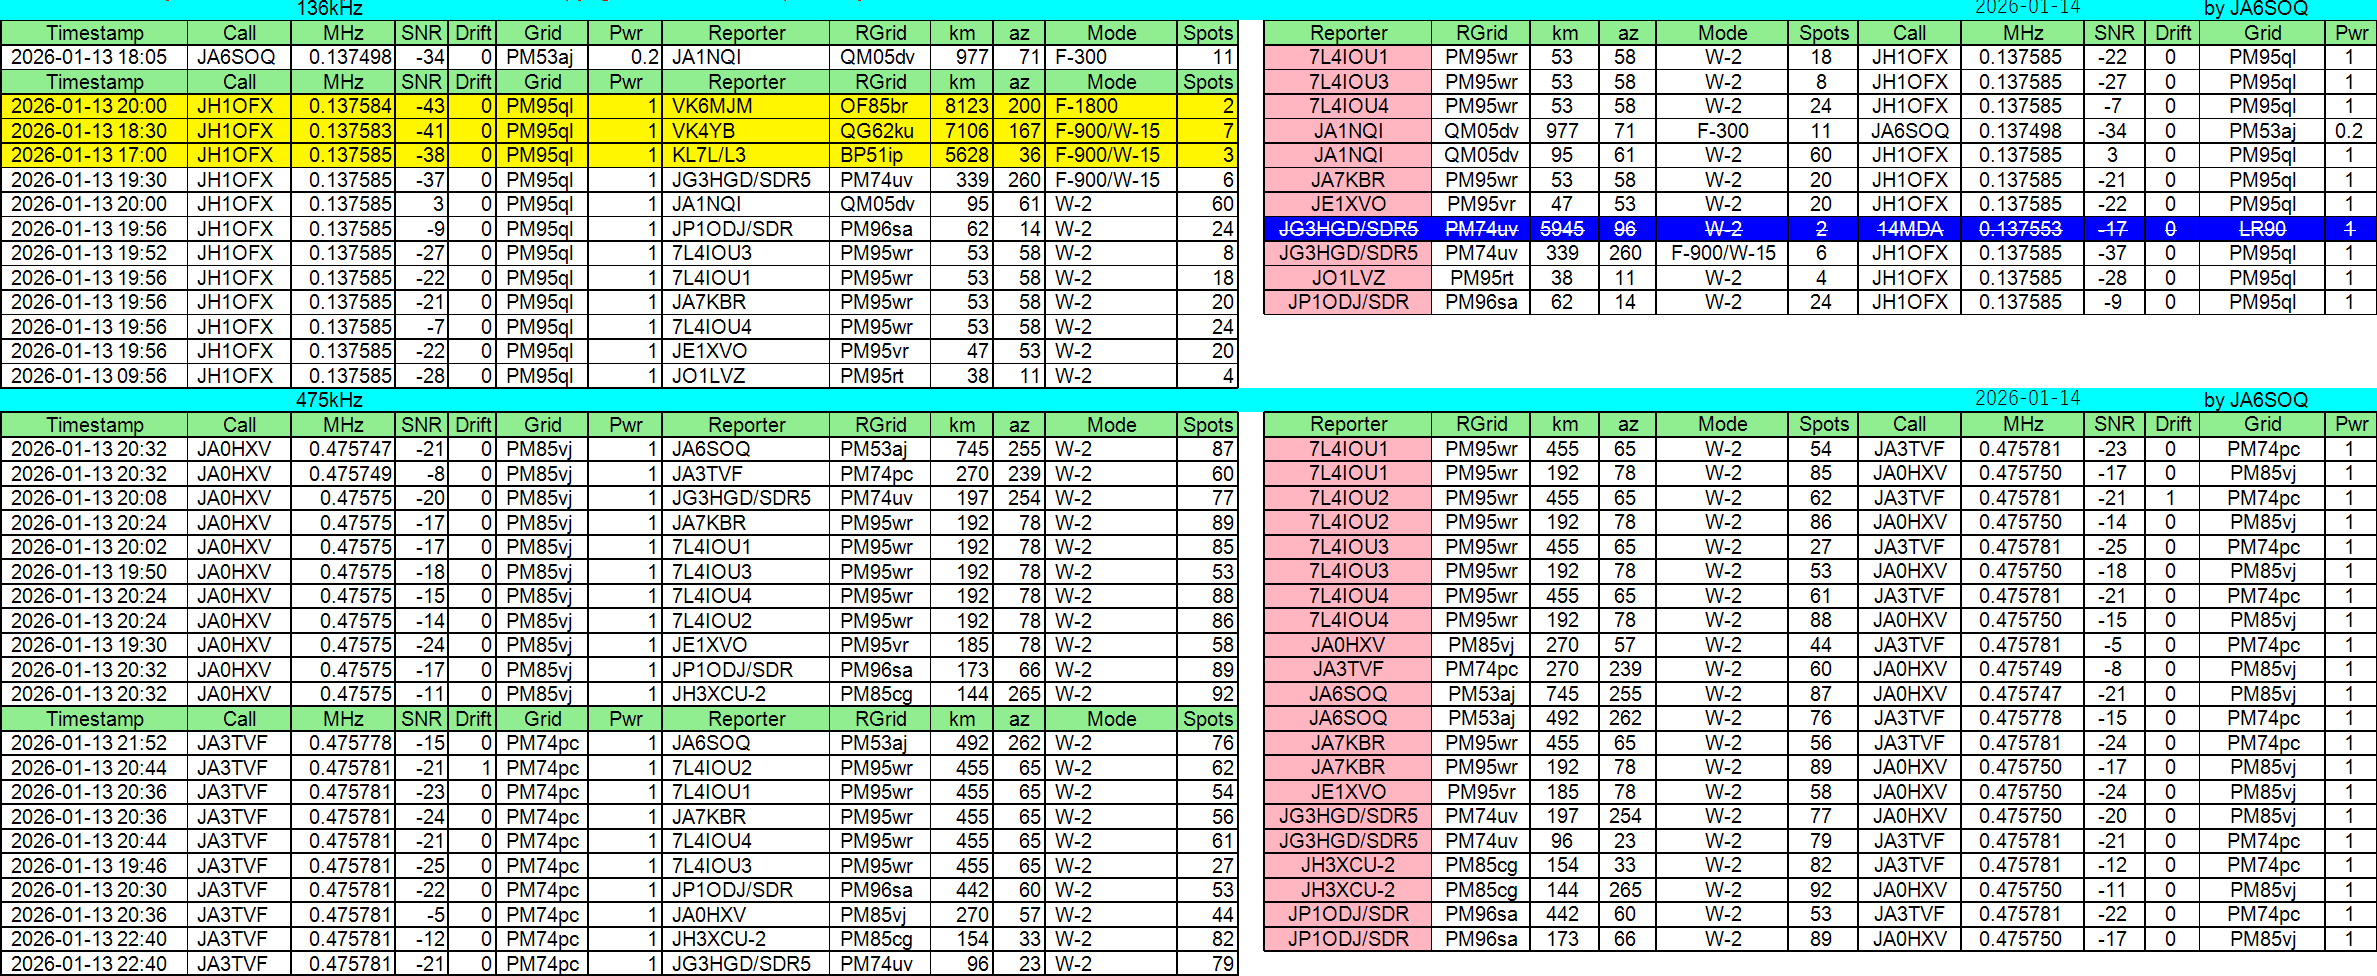Click timestamp 2026-01-13 18:05 cell
The image size is (2377, 976).
[94, 57]
